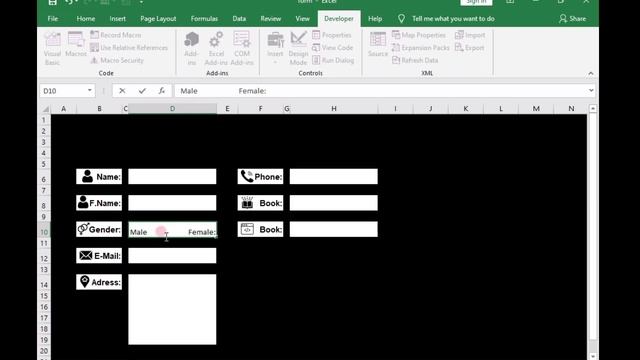Open control Properties
Viewport: 640px width, 360px height.
pos(331,35)
